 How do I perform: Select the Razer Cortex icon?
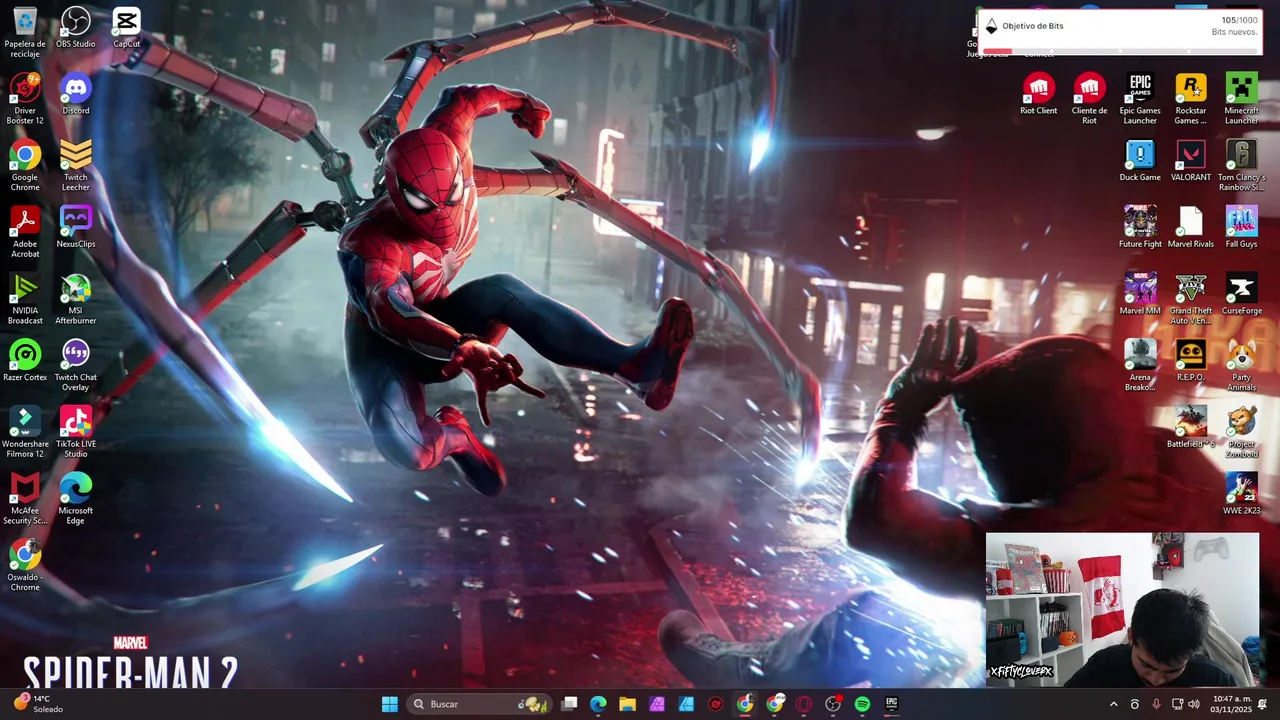click(25, 361)
